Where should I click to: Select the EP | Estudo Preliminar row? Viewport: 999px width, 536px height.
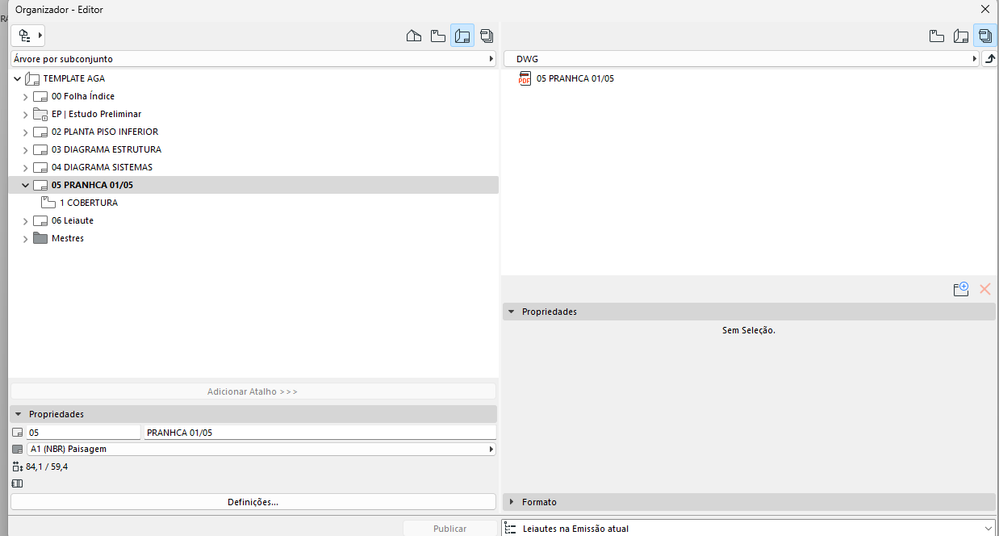coord(253,114)
